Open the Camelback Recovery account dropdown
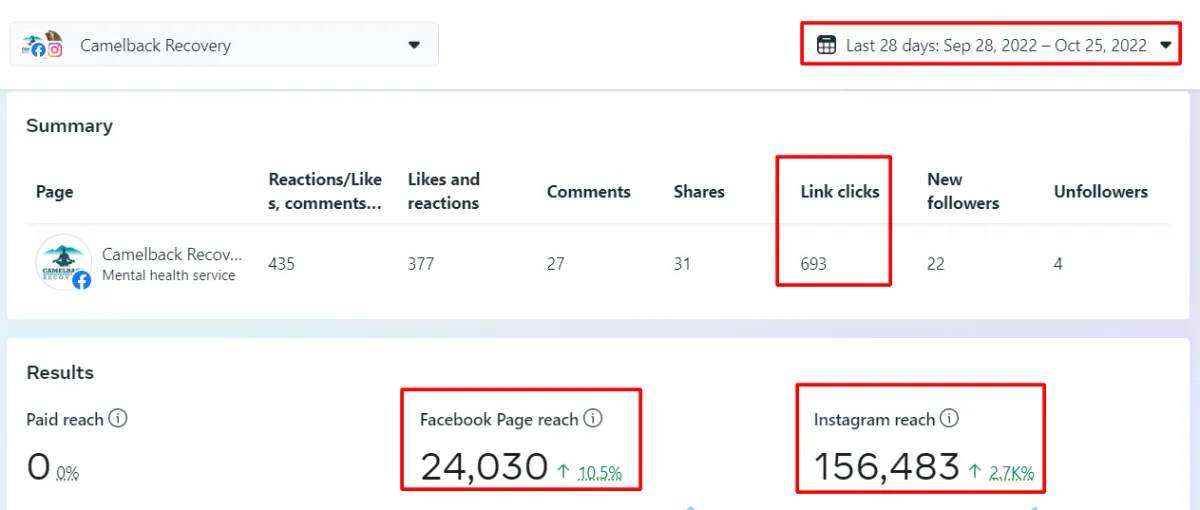This screenshot has width=1200, height=510. 224,45
